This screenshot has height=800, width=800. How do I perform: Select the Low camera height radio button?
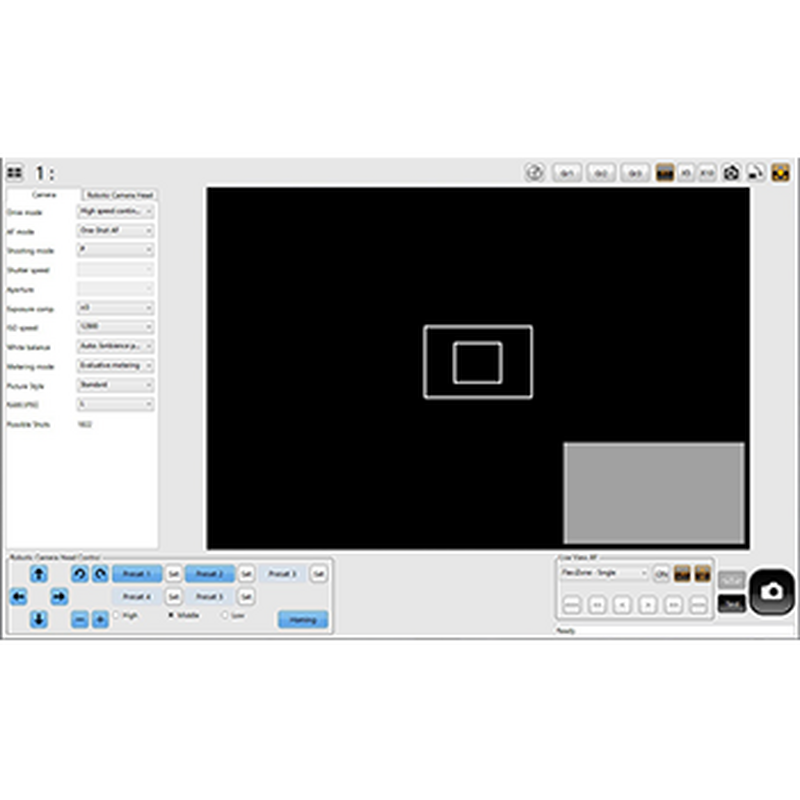(x=225, y=613)
